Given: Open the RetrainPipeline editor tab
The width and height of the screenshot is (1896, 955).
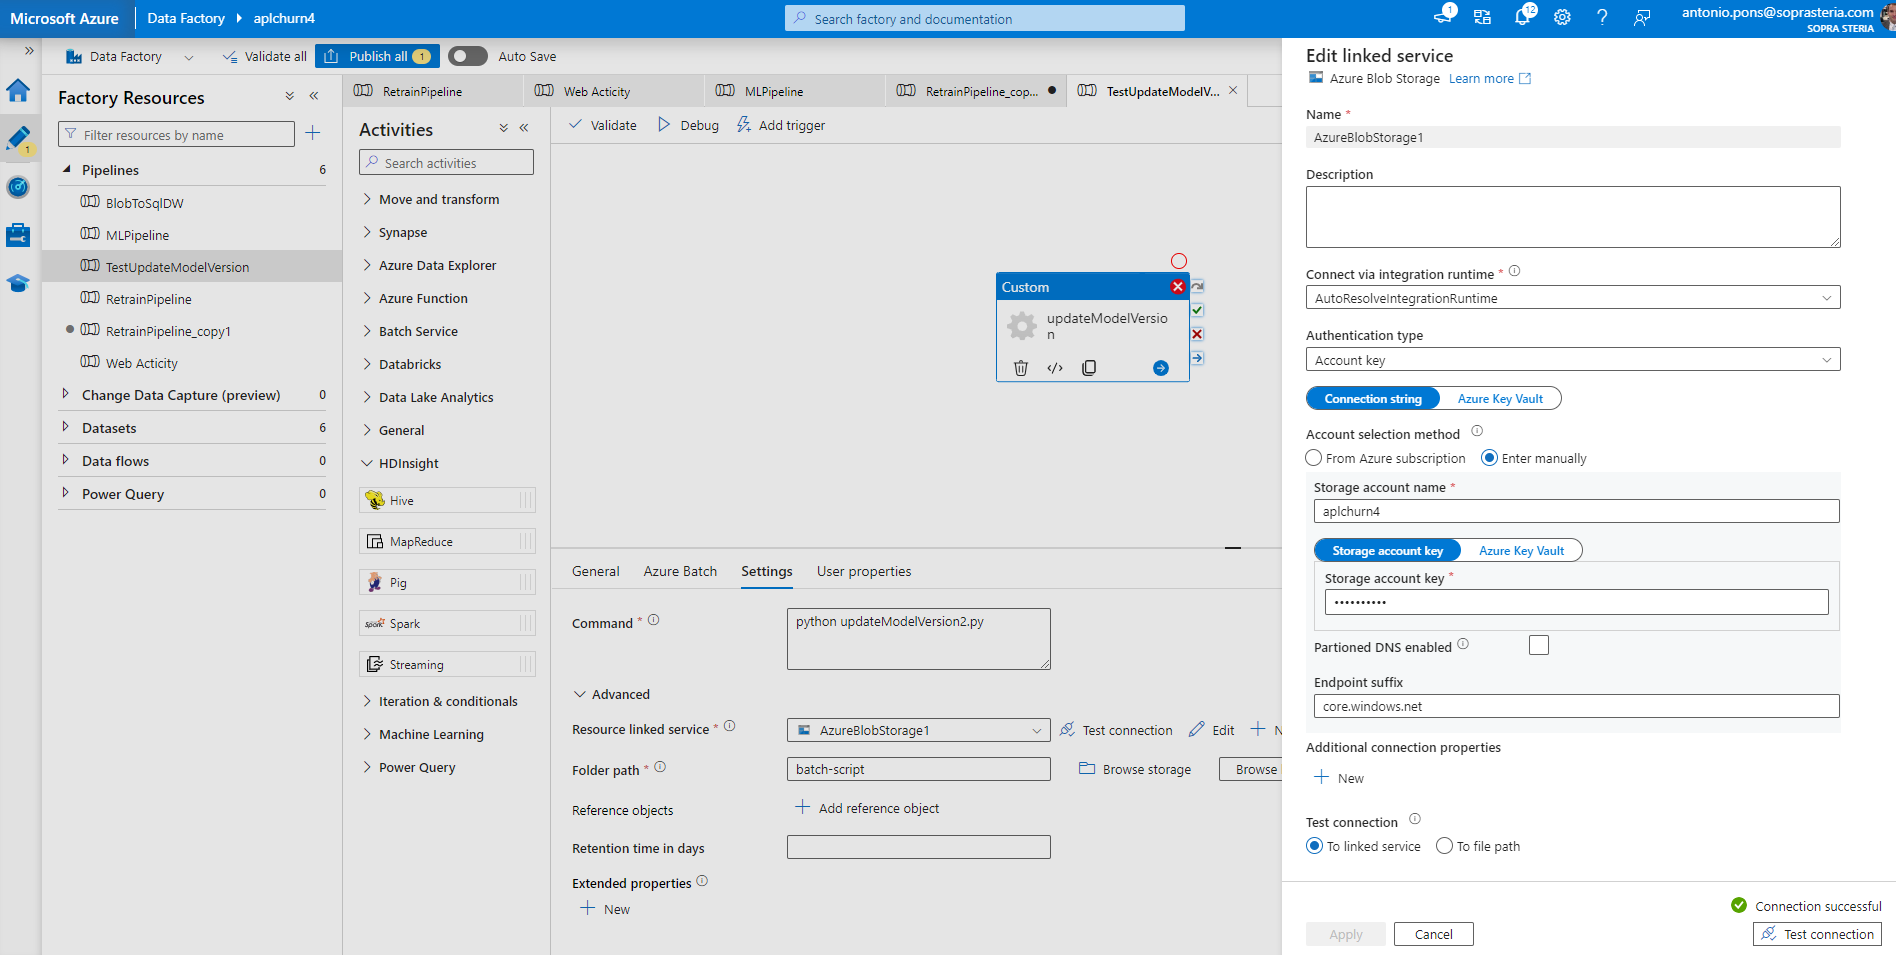Looking at the screenshot, I should (x=433, y=91).
